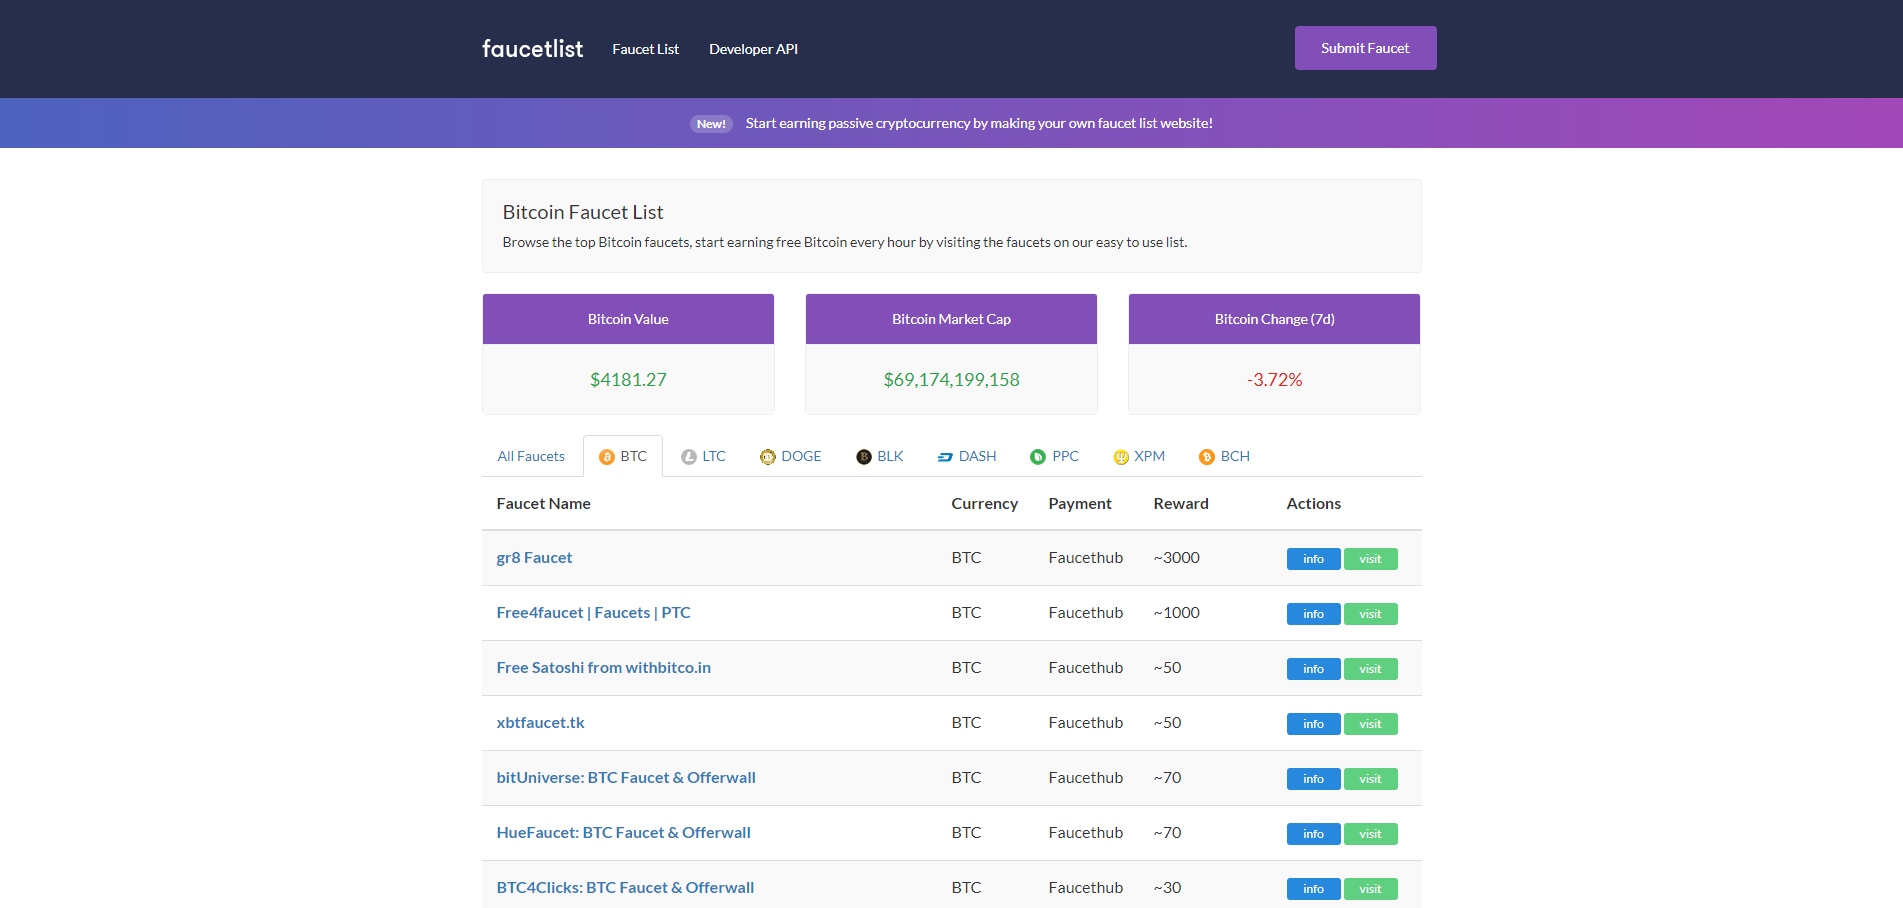Switch to the All Faucets tab
This screenshot has height=908, width=1903.
pos(531,455)
